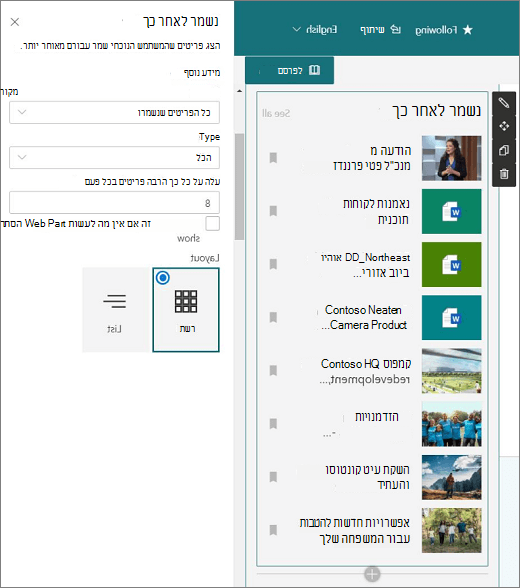Open the נאמנות לקוחות תוכנית title
The width and height of the screenshot is (520, 588).
pos(376,211)
